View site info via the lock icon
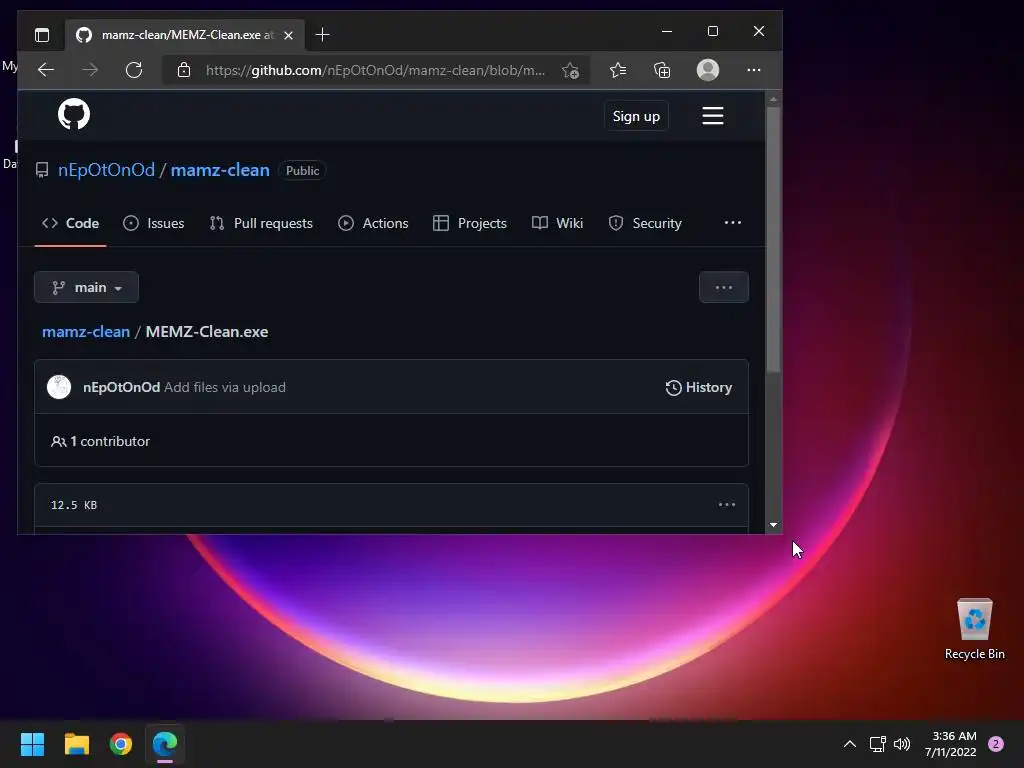Viewport: 1024px width, 768px height. (184, 70)
